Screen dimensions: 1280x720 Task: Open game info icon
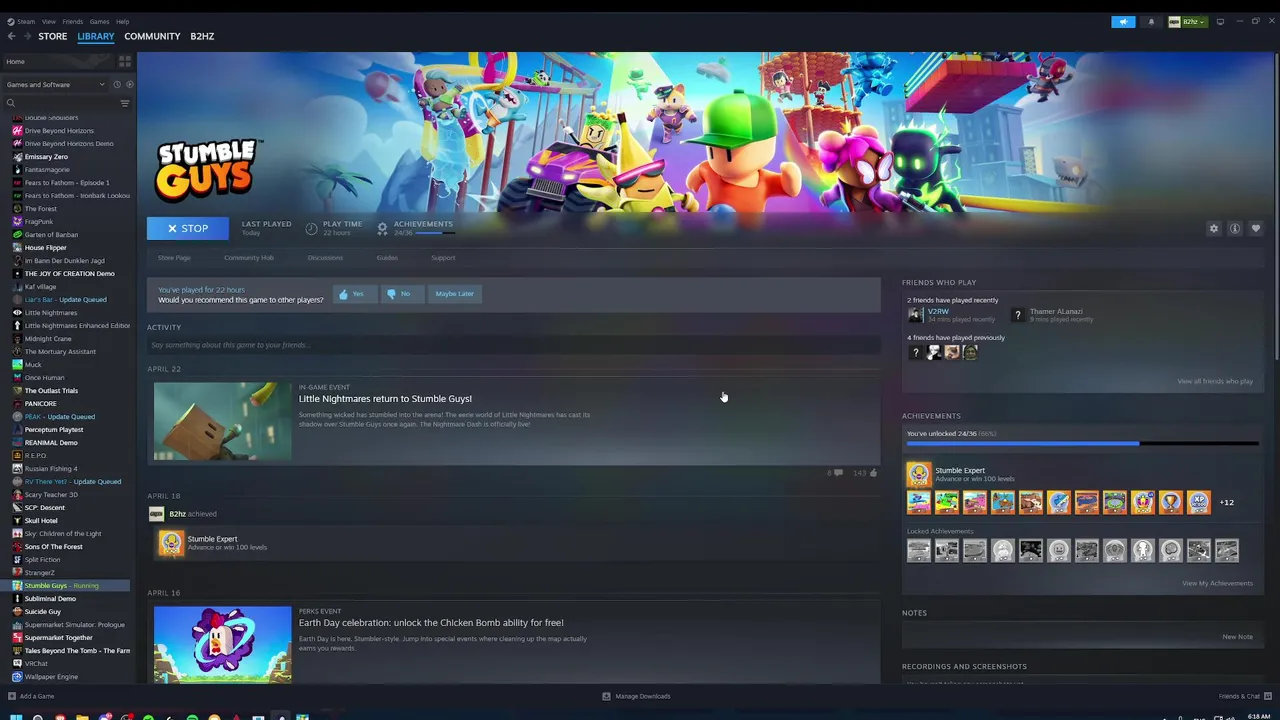(x=1235, y=228)
